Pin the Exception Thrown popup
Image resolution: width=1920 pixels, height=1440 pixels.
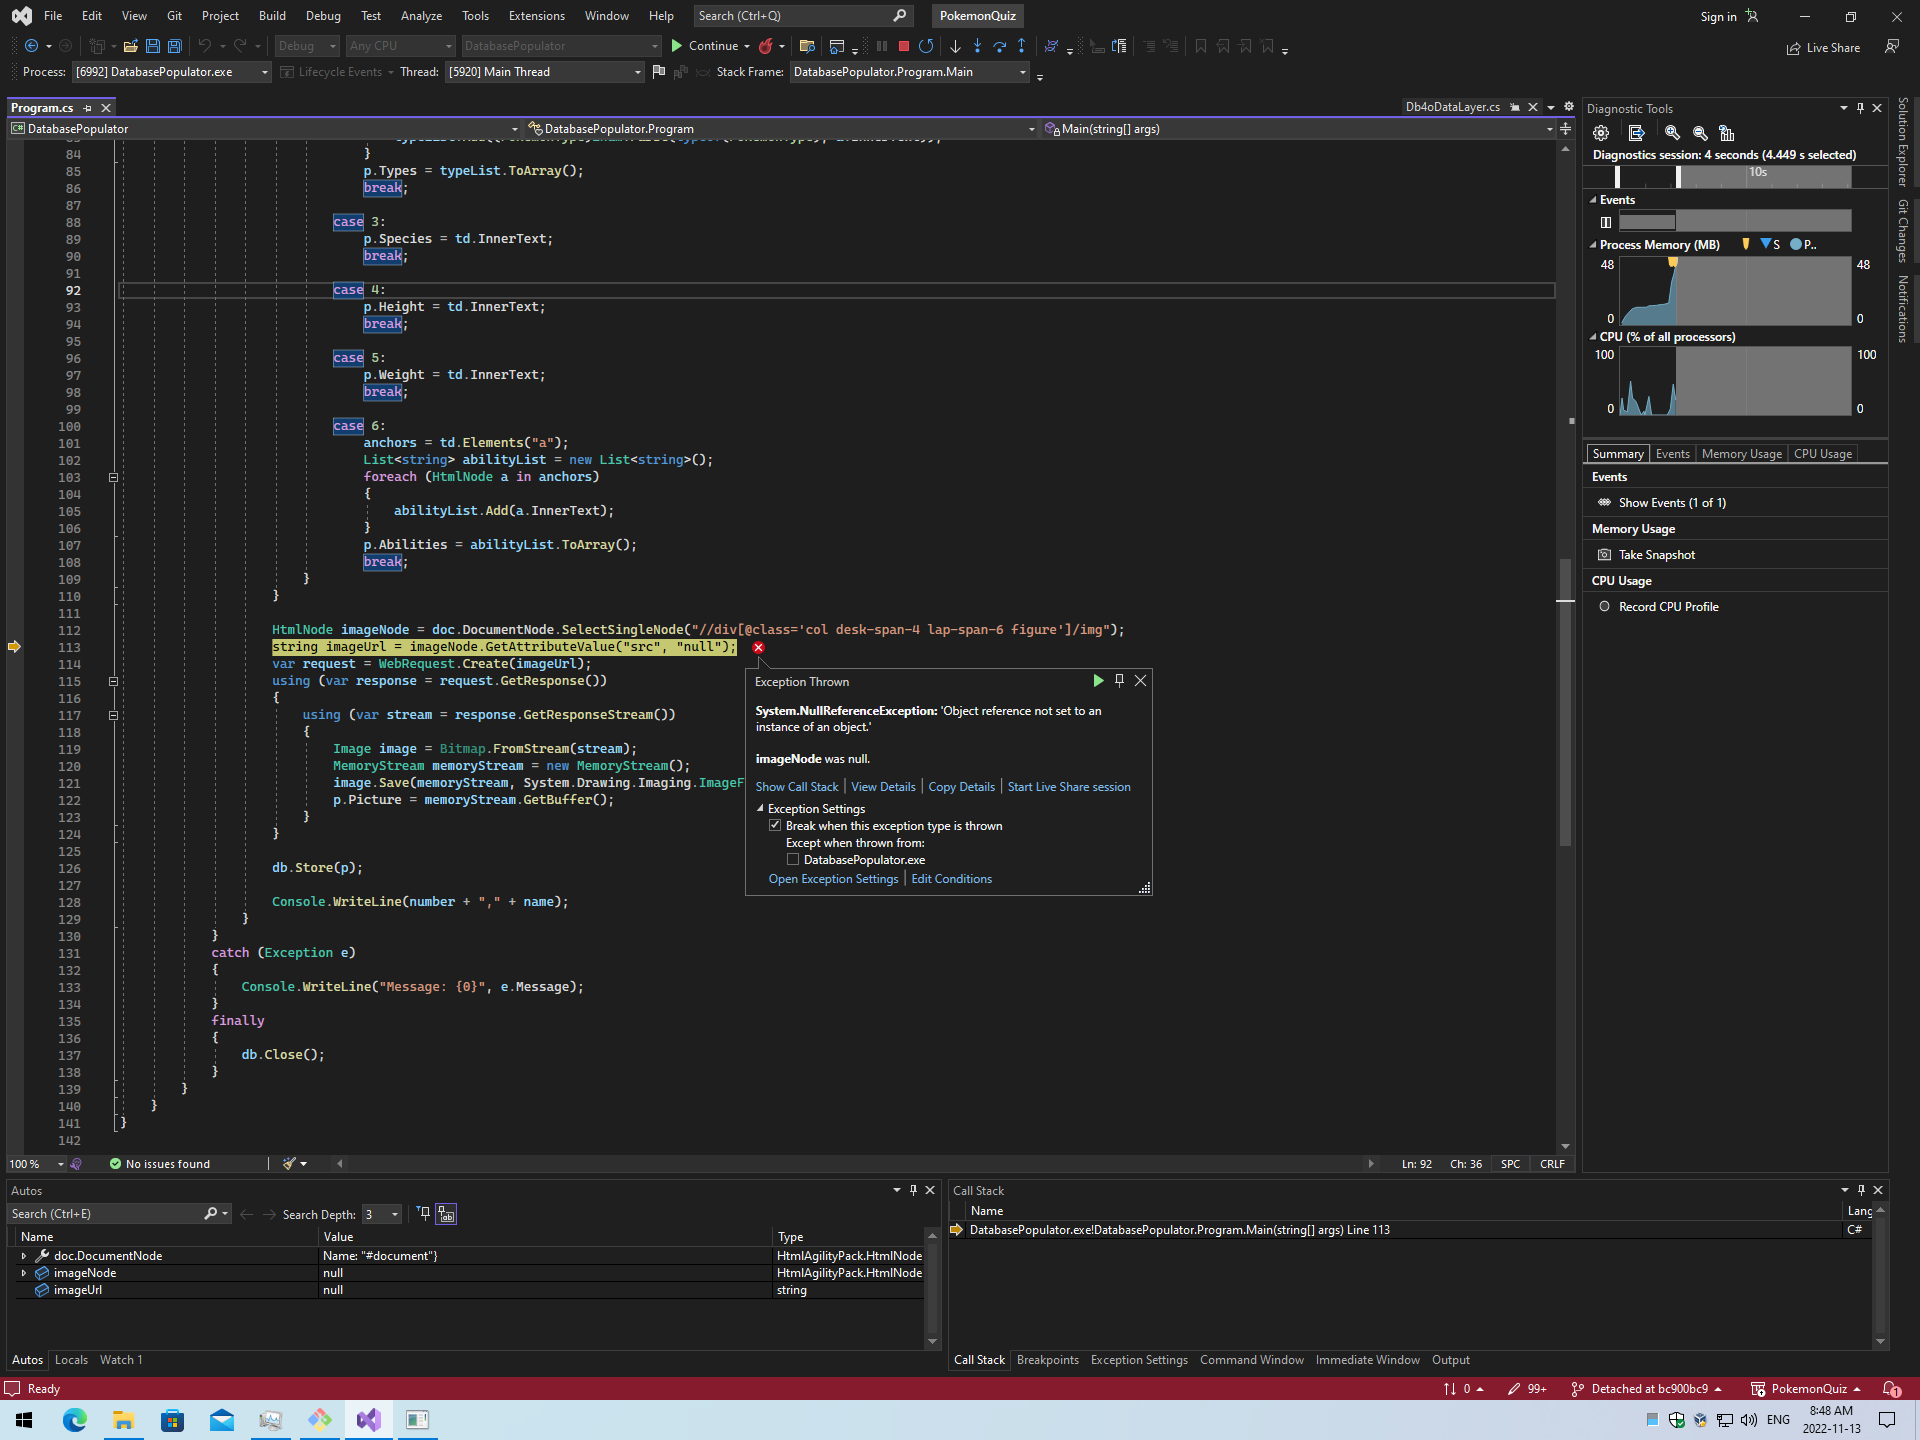[1119, 680]
